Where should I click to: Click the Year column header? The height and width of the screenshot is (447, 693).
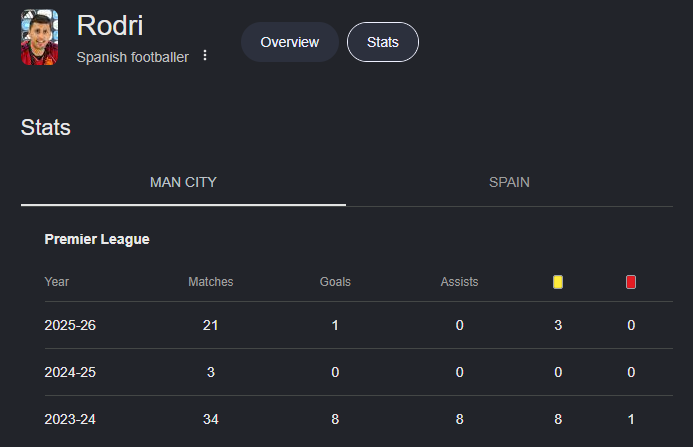pos(57,282)
